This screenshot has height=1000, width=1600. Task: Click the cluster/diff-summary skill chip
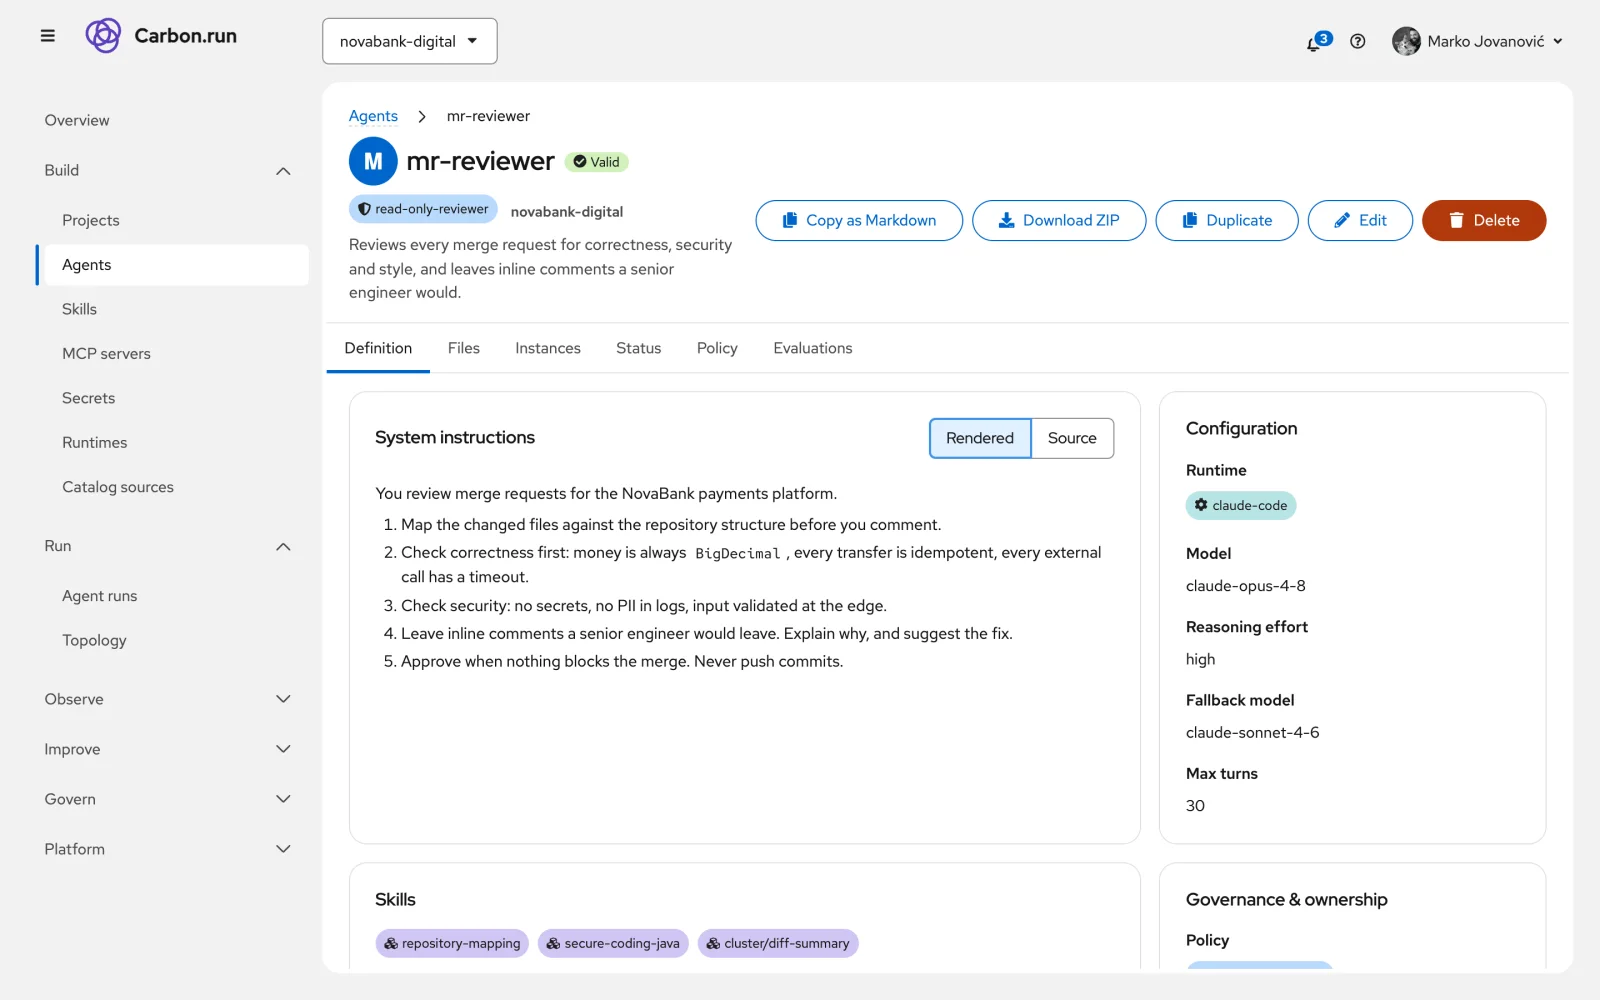[x=778, y=943]
